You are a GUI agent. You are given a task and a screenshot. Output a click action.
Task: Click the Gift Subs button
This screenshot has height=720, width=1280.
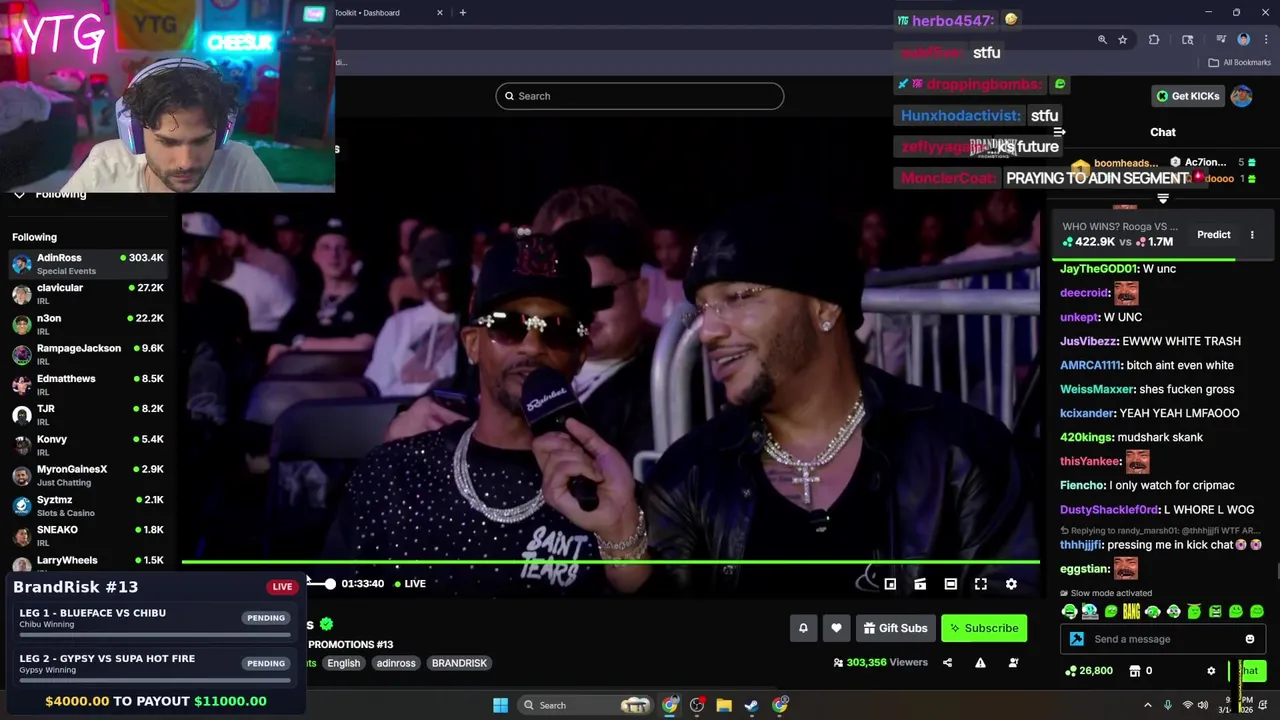pos(895,628)
